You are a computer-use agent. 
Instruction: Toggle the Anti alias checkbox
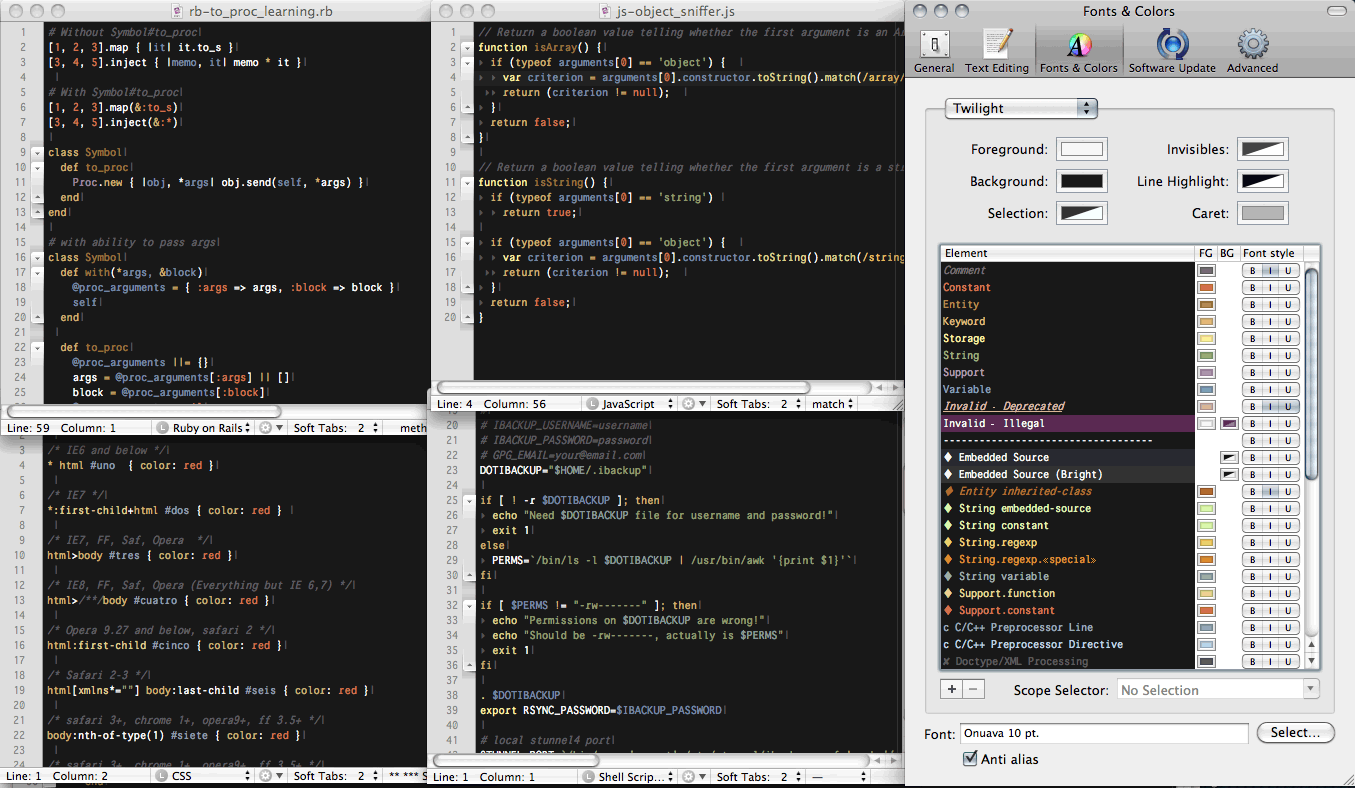(969, 759)
